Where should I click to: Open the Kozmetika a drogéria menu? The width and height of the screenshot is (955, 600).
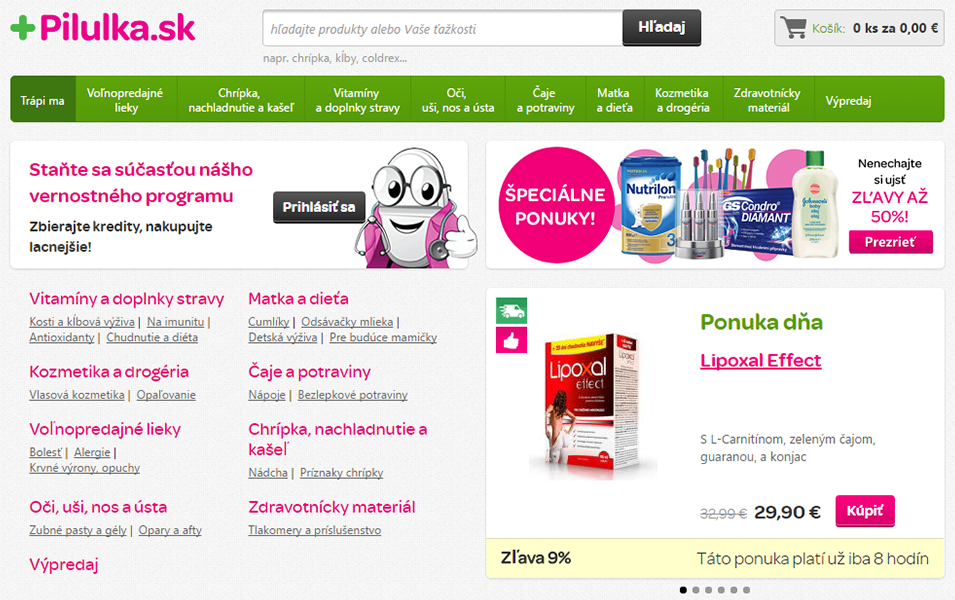tap(682, 100)
